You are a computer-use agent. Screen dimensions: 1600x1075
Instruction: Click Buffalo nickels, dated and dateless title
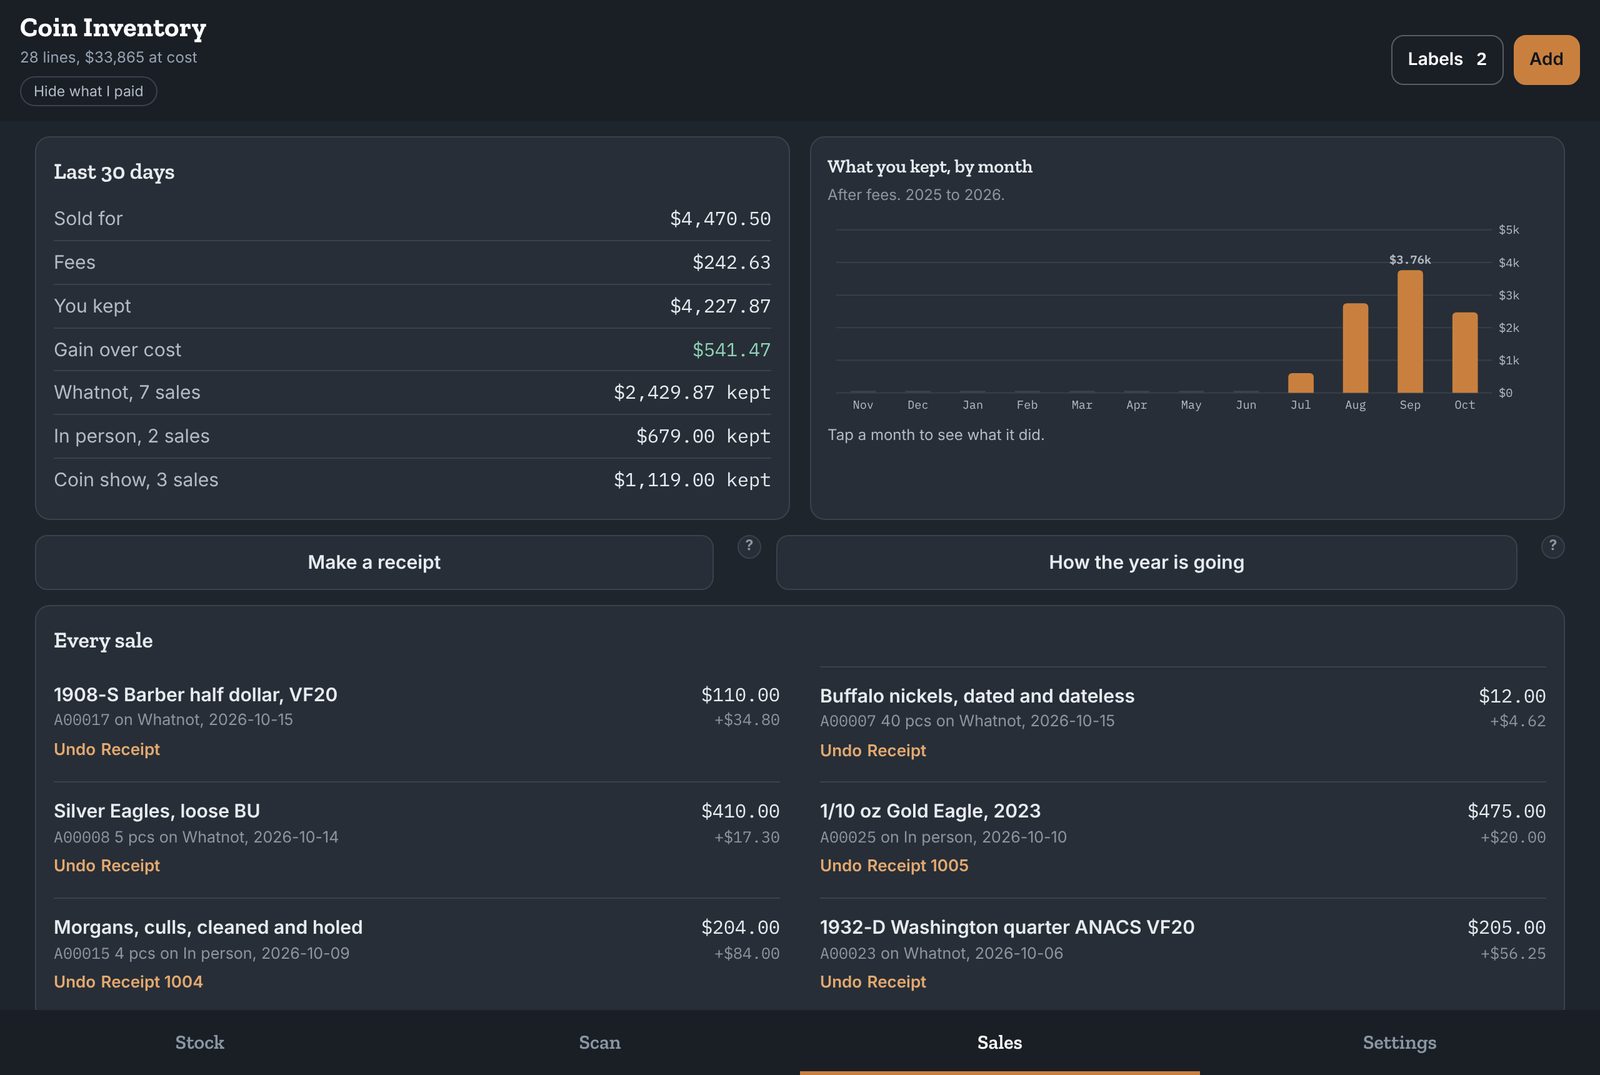(x=977, y=696)
